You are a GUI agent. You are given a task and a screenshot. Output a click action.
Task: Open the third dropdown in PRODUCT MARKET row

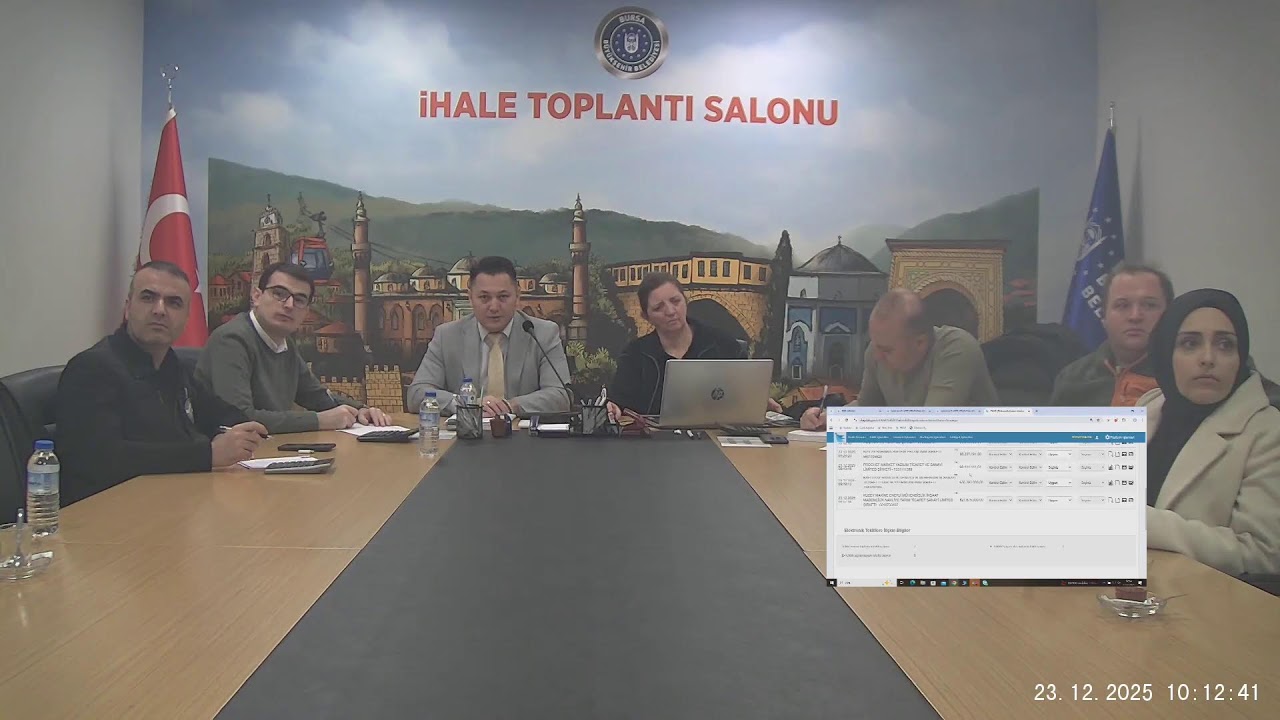pos(1059,467)
